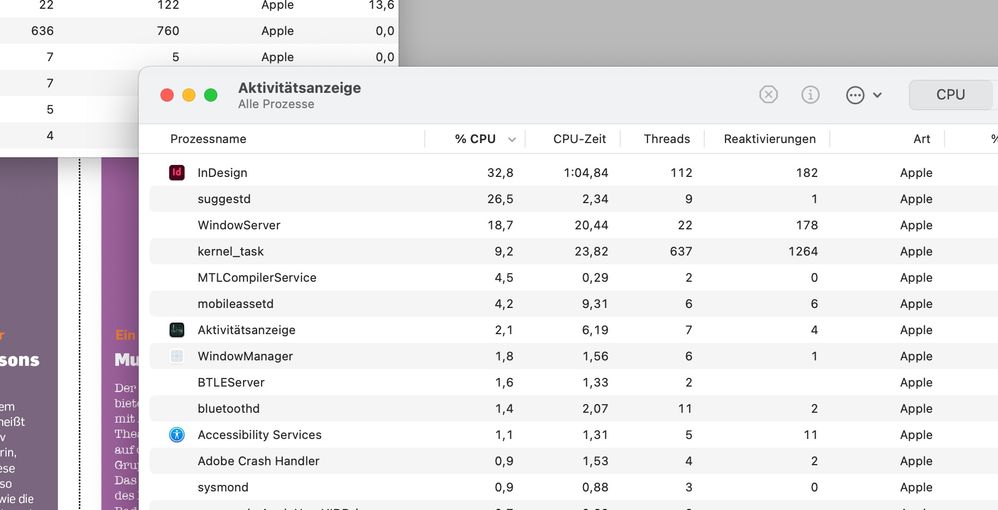Open process info via the (i) toolbar icon
This screenshot has height=510, width=998.
(x=810, y=95)
